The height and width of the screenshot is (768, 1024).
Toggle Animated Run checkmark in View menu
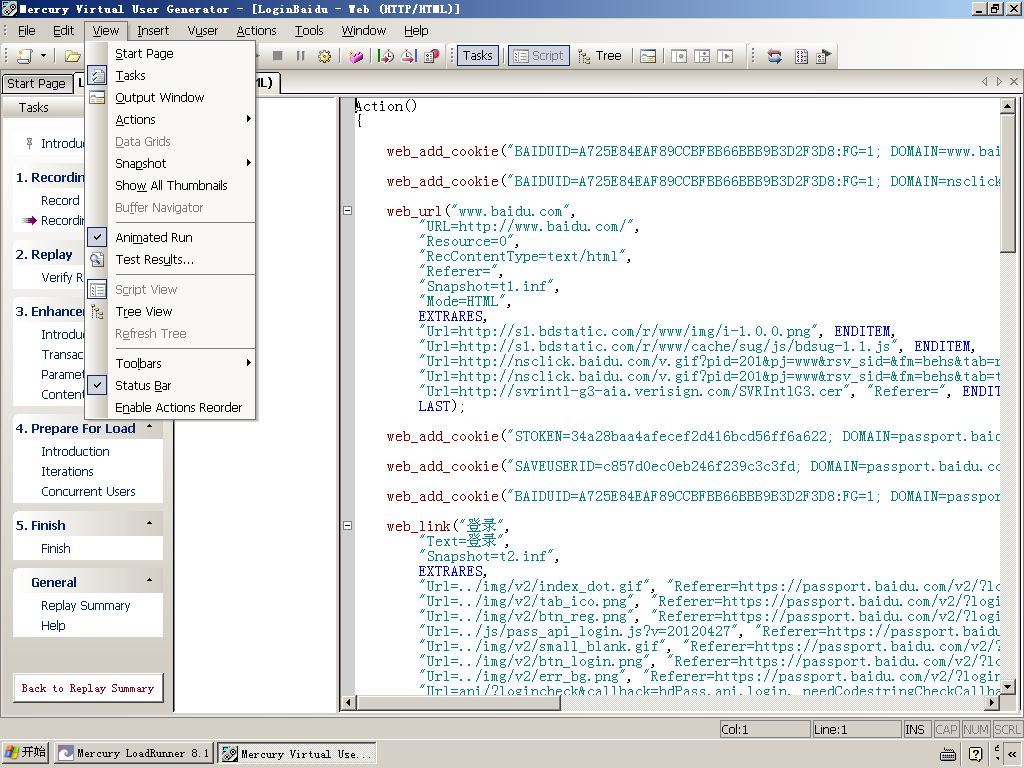pos(97,238)
